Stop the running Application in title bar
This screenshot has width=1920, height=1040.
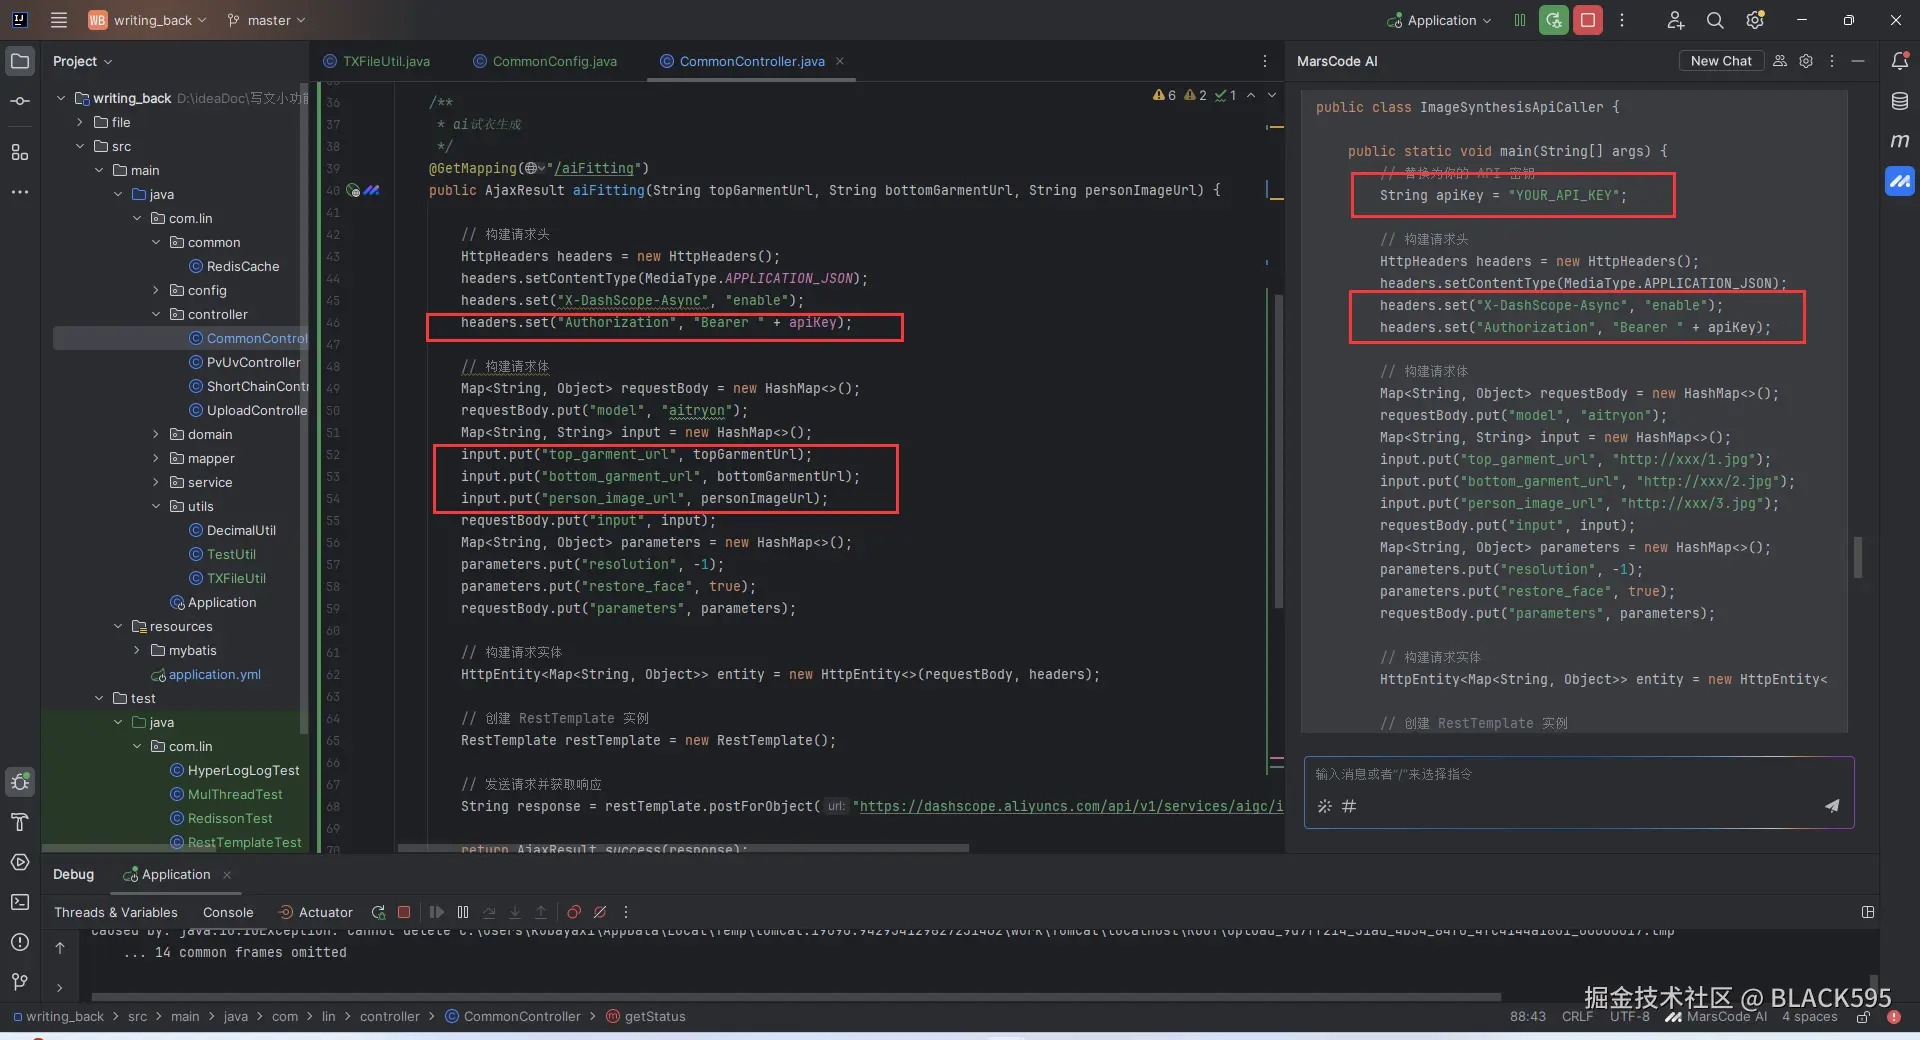[x=1588, y=20]
